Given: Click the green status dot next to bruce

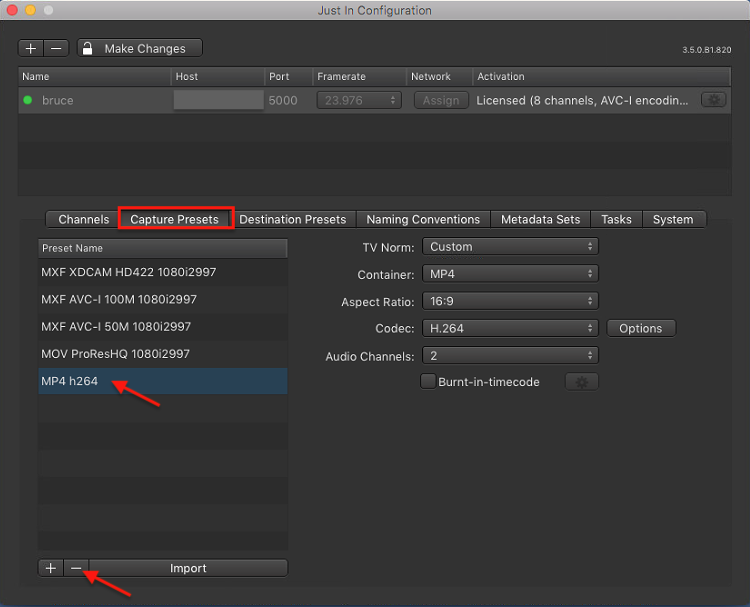Looking at the screenshot, I should [28, 100].
